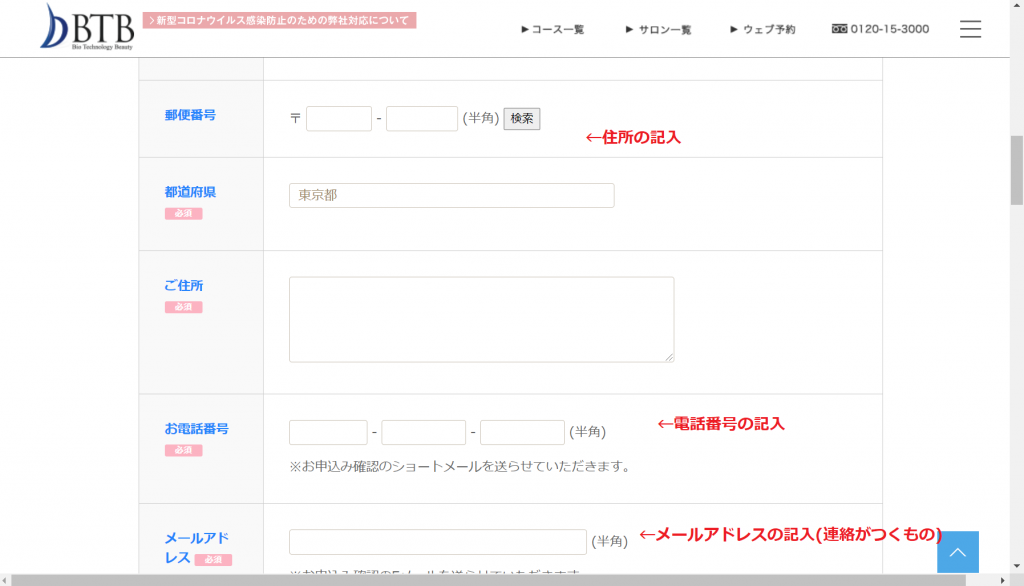Focus the second postal code field
1024x586 pixels.
tap(421, 118)
